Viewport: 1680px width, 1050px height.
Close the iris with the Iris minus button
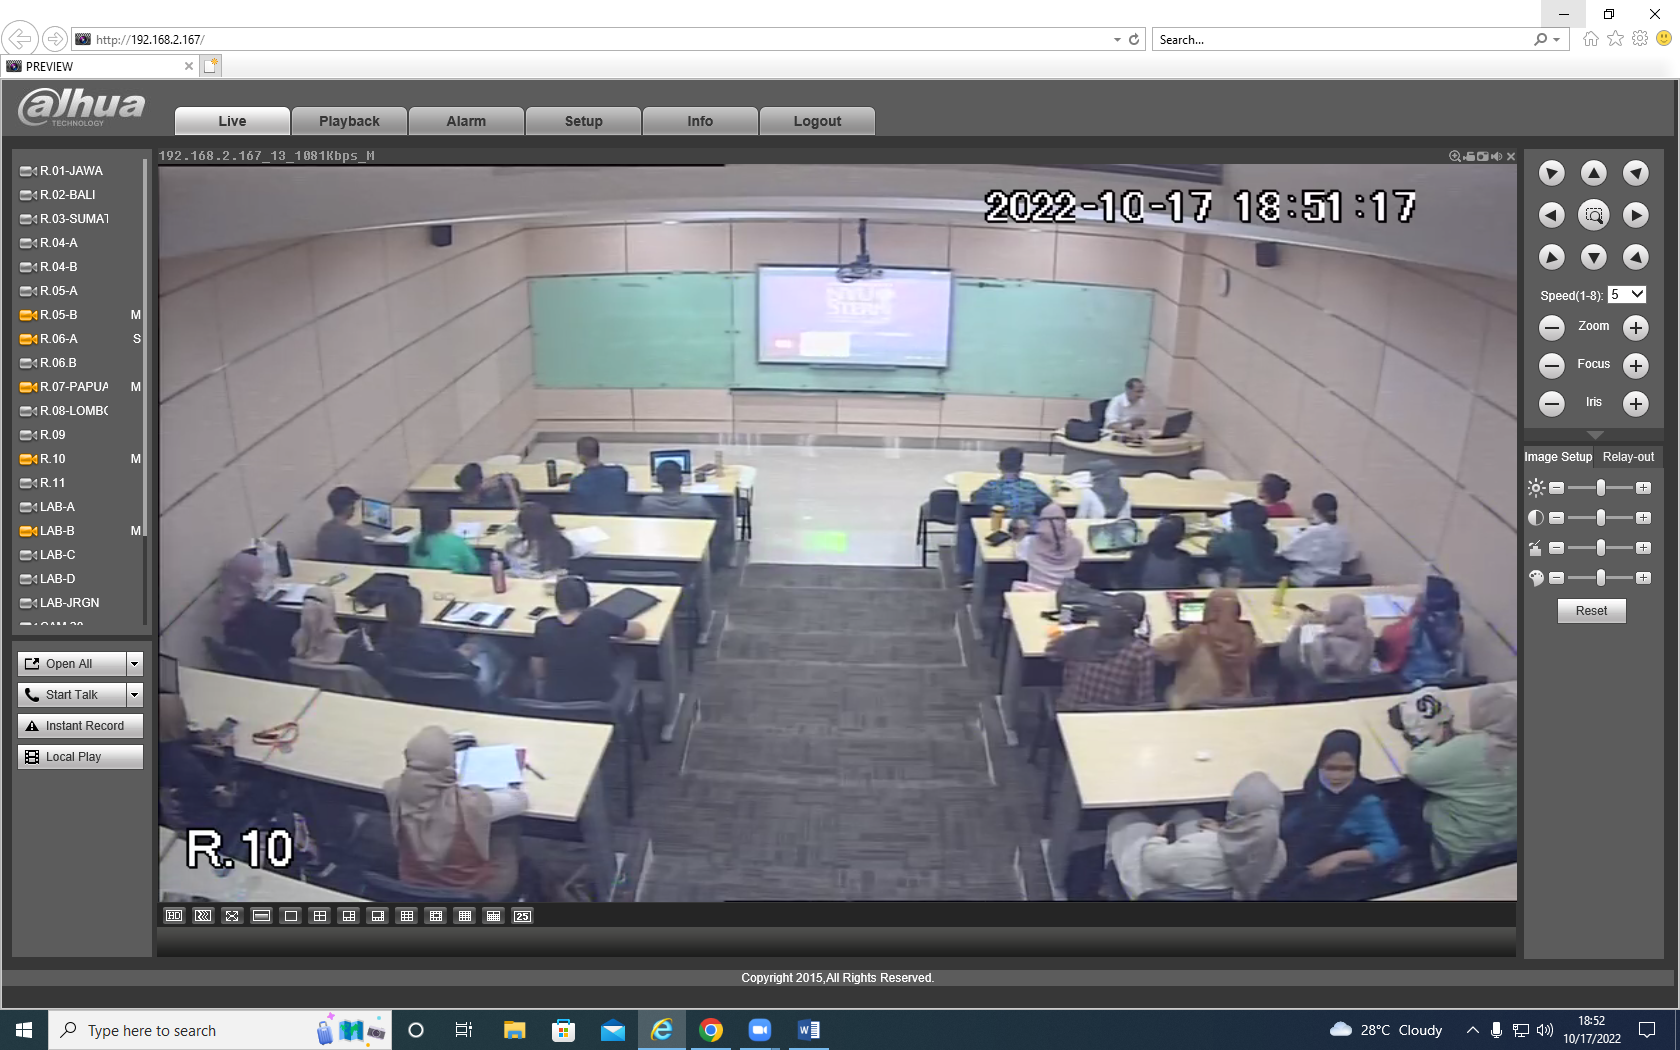pyautogui.click(x=1551, y=403)
